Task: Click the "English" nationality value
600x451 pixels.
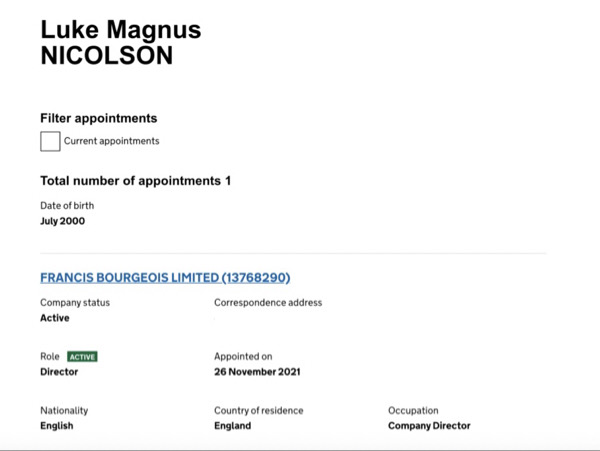Action: [x=56, y=426]
